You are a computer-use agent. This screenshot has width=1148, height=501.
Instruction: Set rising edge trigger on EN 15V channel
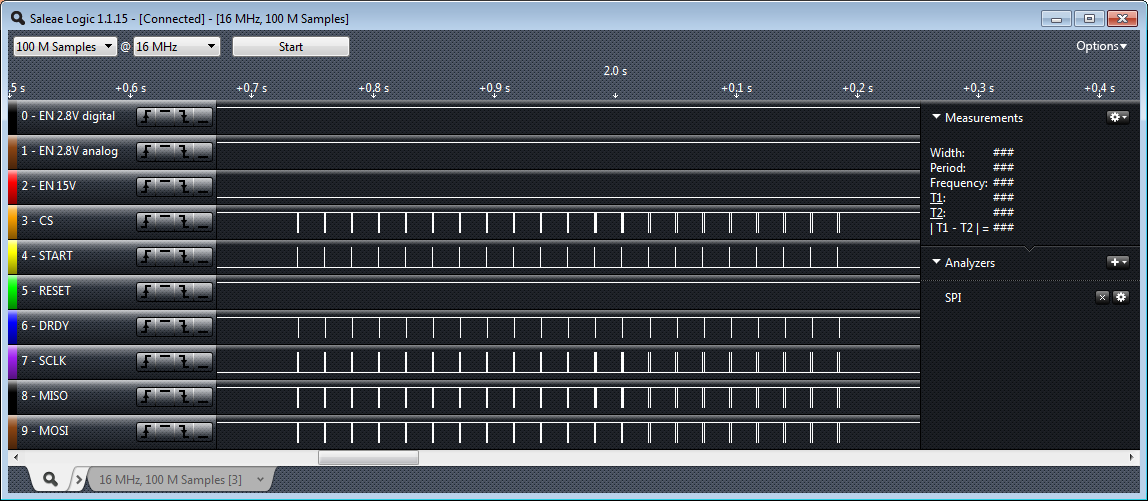point(146,186)
